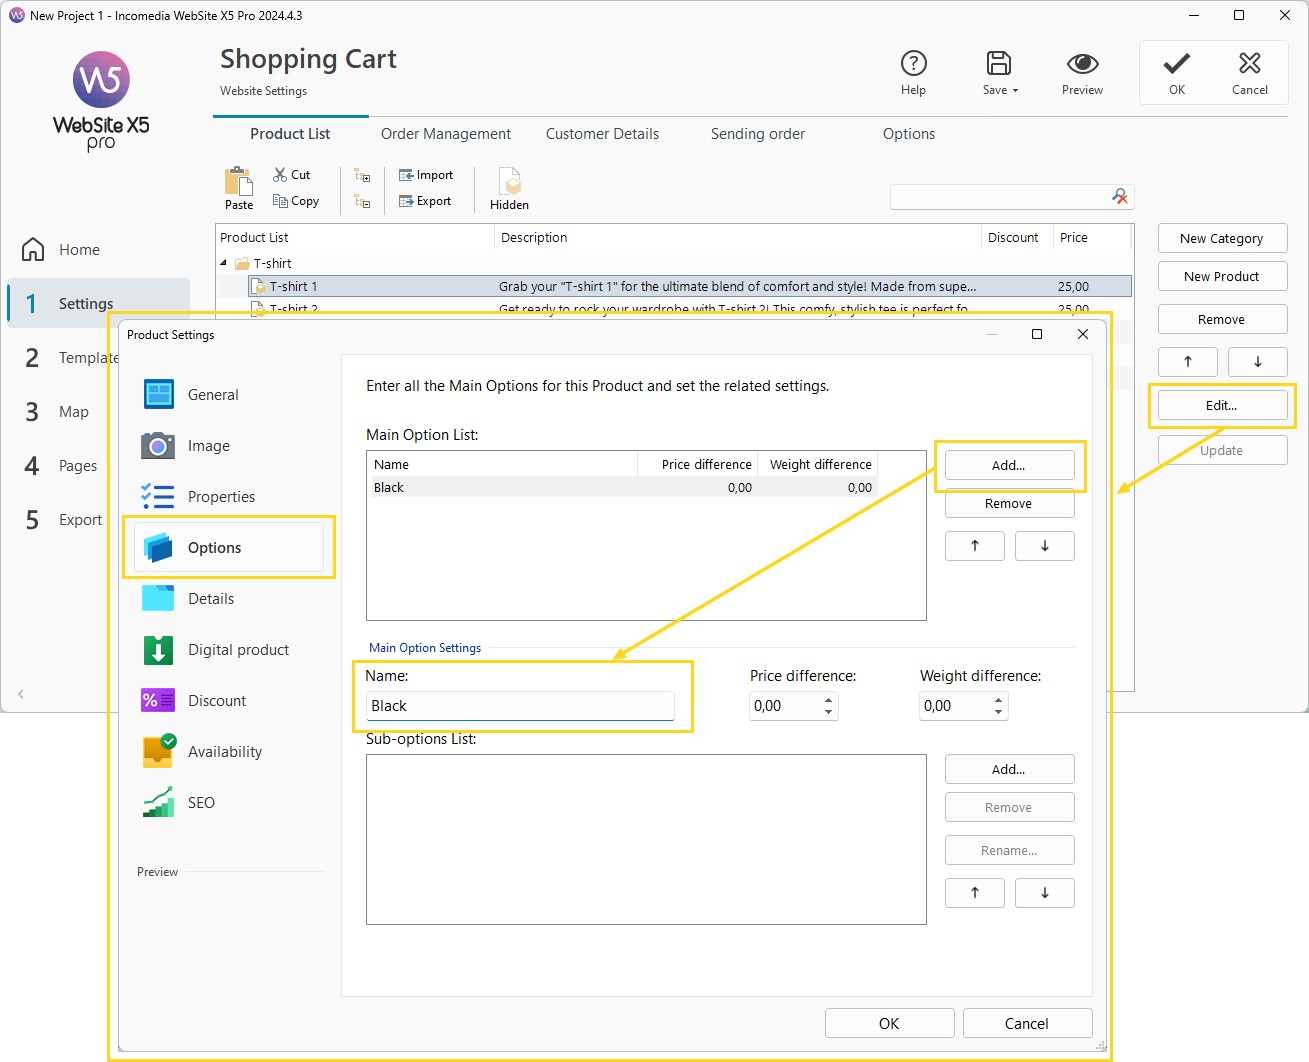Increase the Weight difference value
The width and height of the screenshot is (1309, 1062).
coord(998,700)
